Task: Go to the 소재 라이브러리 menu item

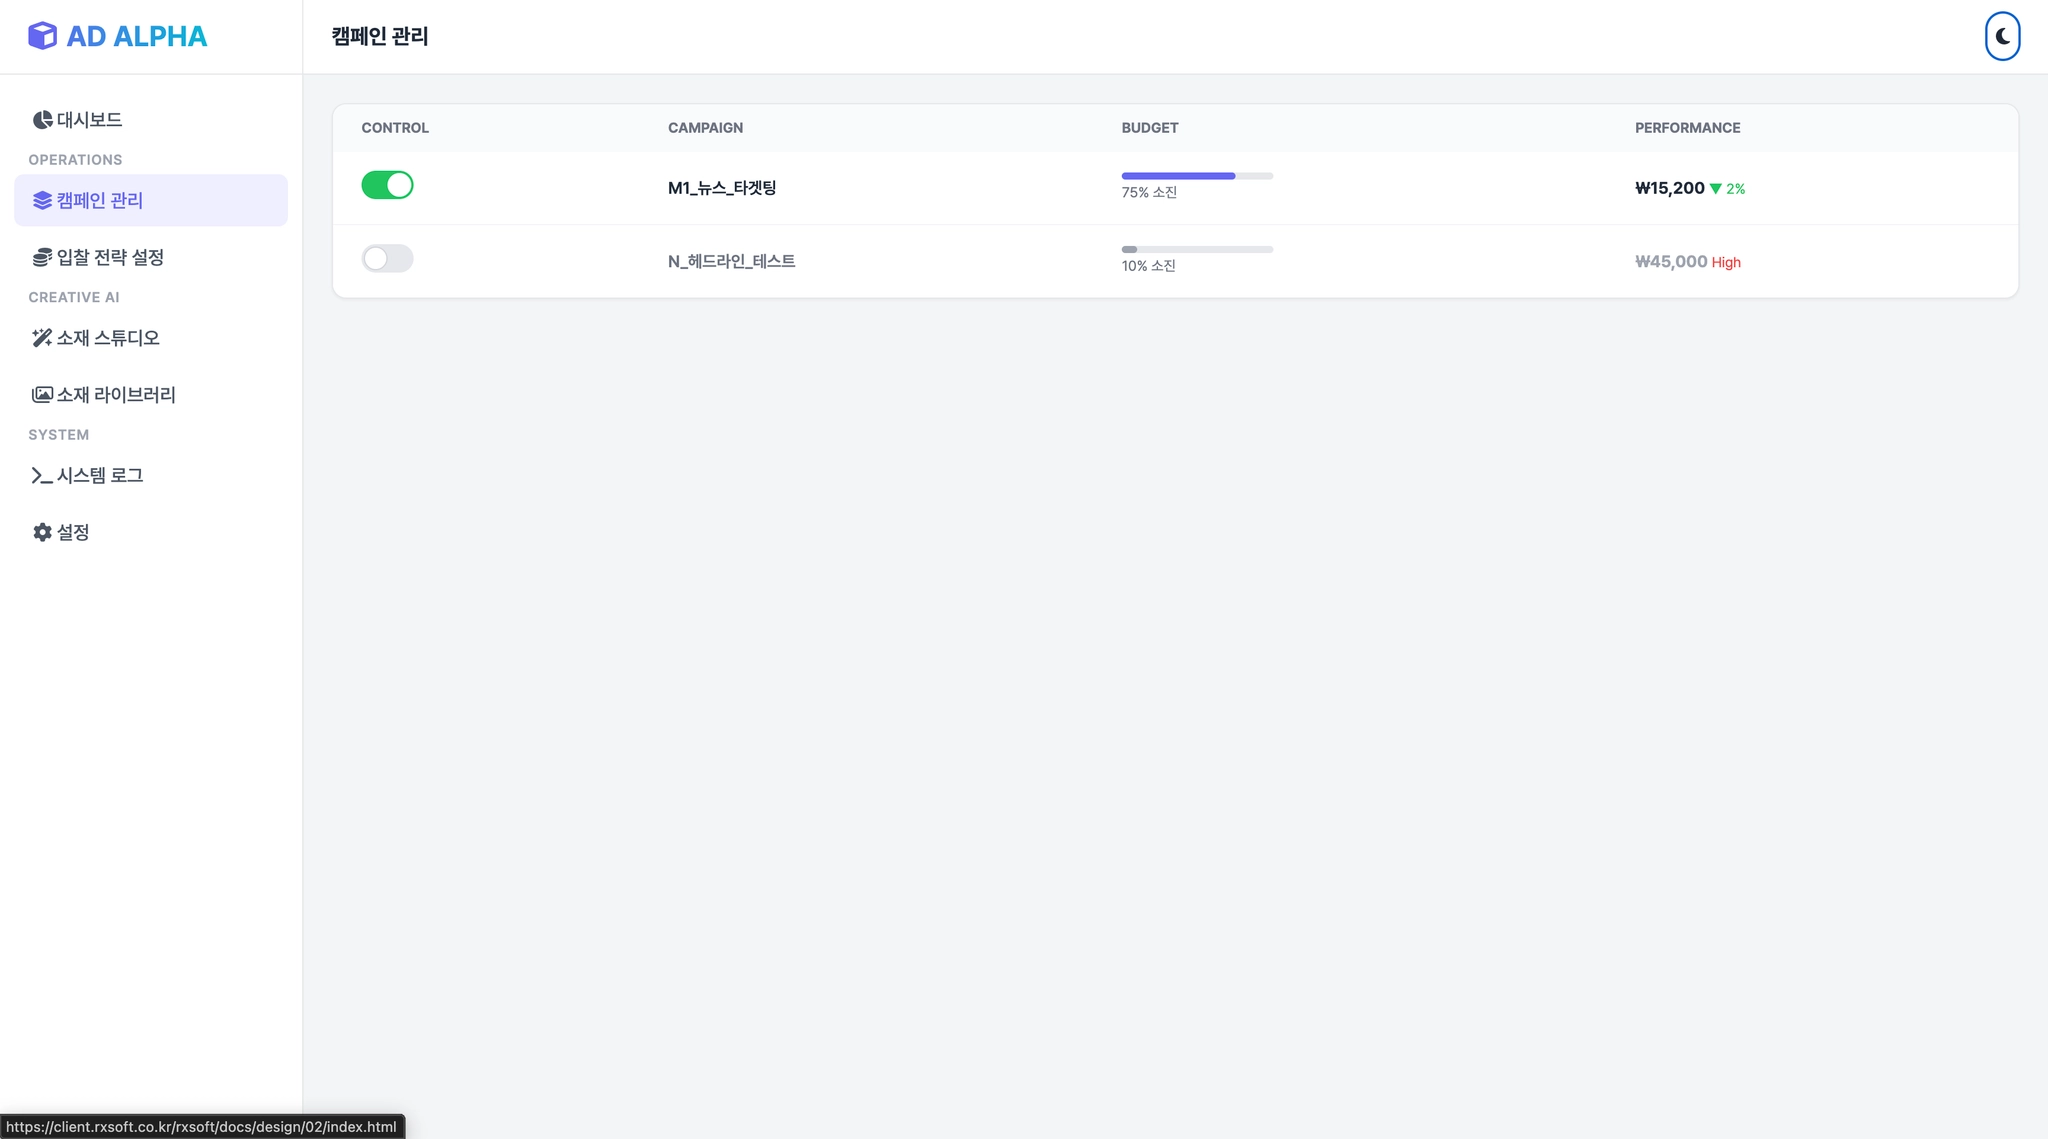Action: tap(116, 395)
